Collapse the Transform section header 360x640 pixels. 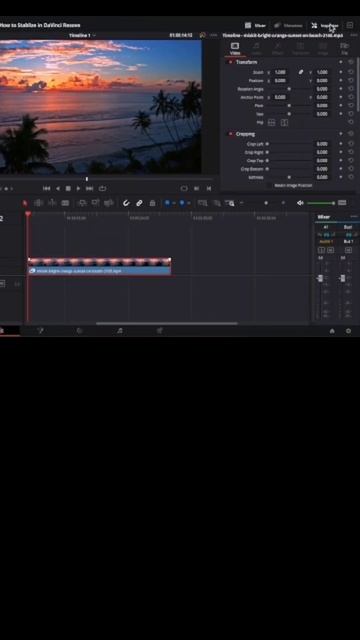click(x=246, y=62)
